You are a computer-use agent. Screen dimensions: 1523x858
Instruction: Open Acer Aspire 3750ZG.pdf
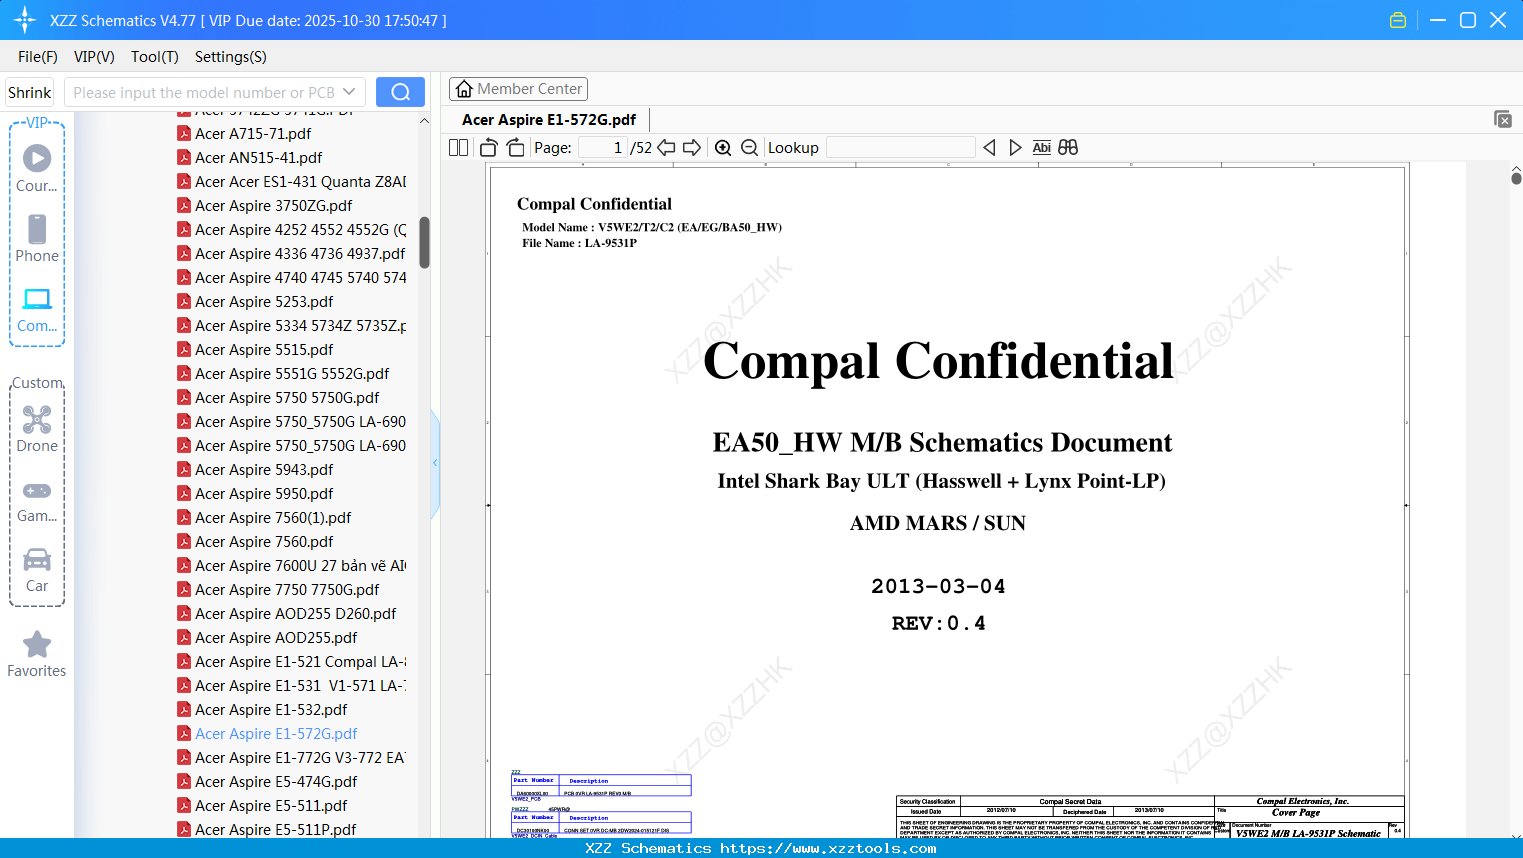[x=274, y=206]
